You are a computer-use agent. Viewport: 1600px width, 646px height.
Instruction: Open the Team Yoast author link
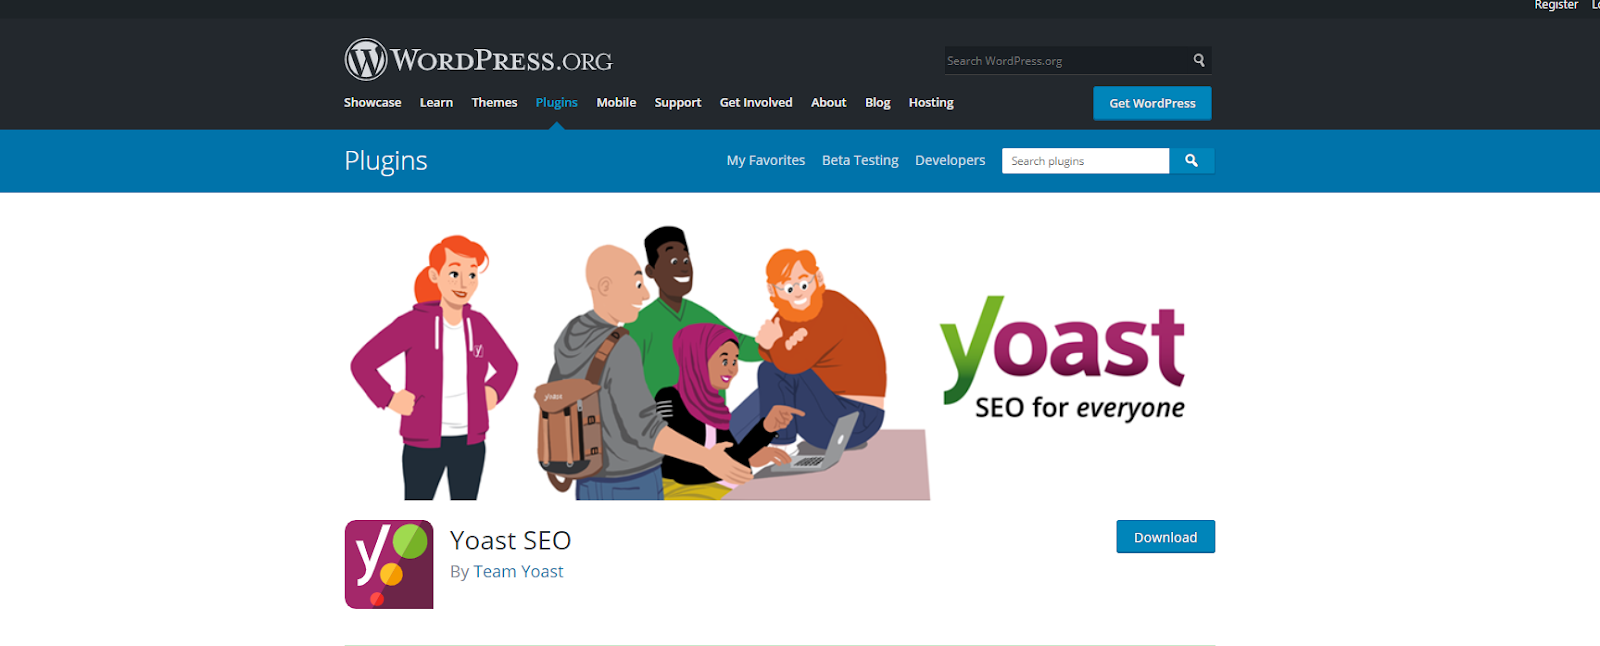[x=518, y=571]
